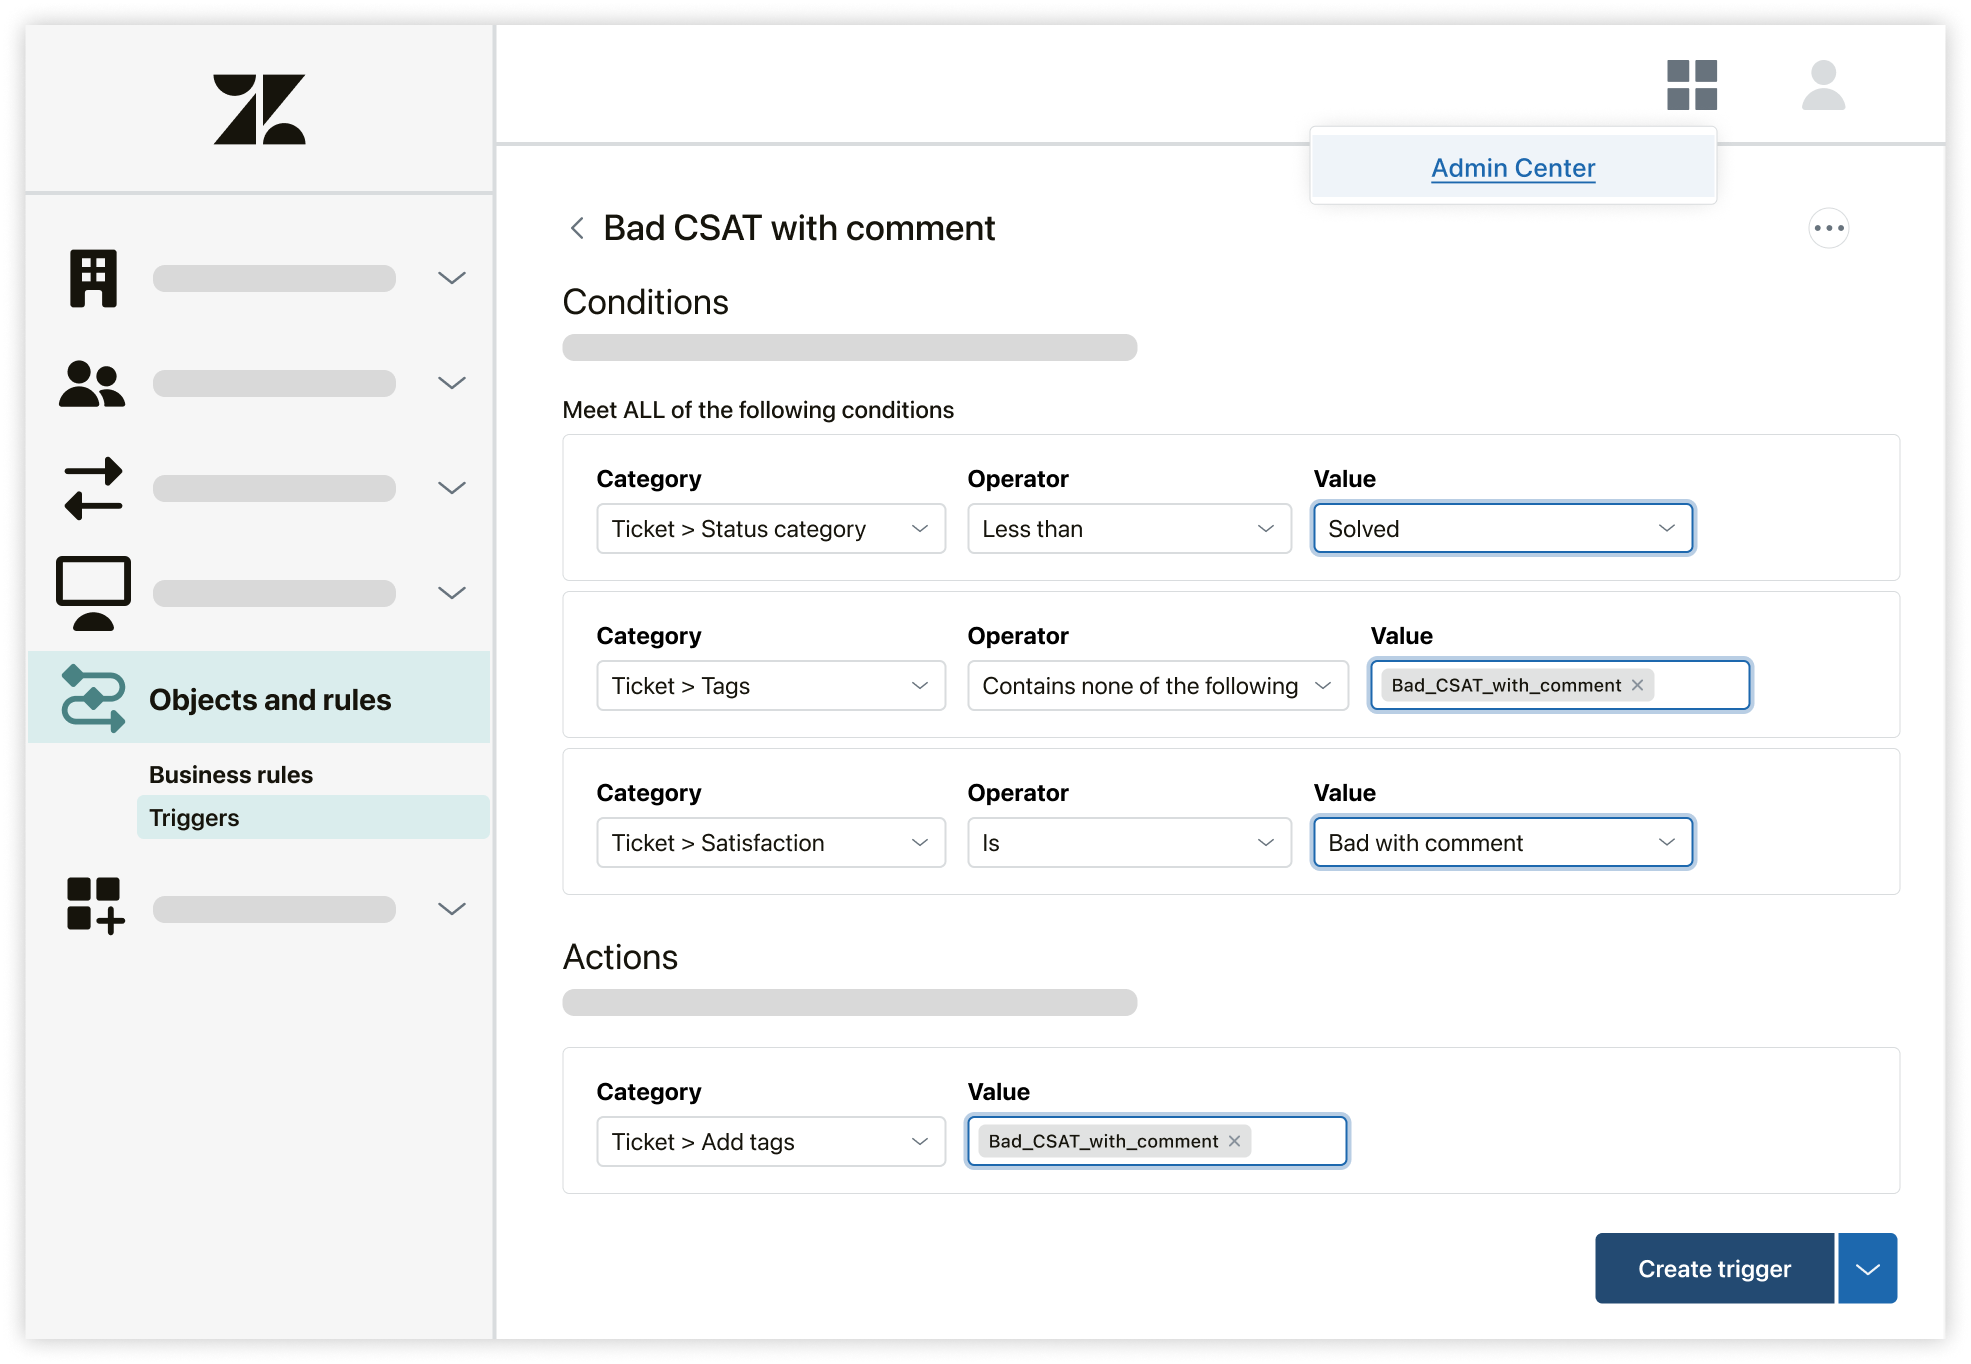Change the Less than operator dropdown
Image resolution: width=1971 pixels, height=1364 pixels.
pos(1128,529)
